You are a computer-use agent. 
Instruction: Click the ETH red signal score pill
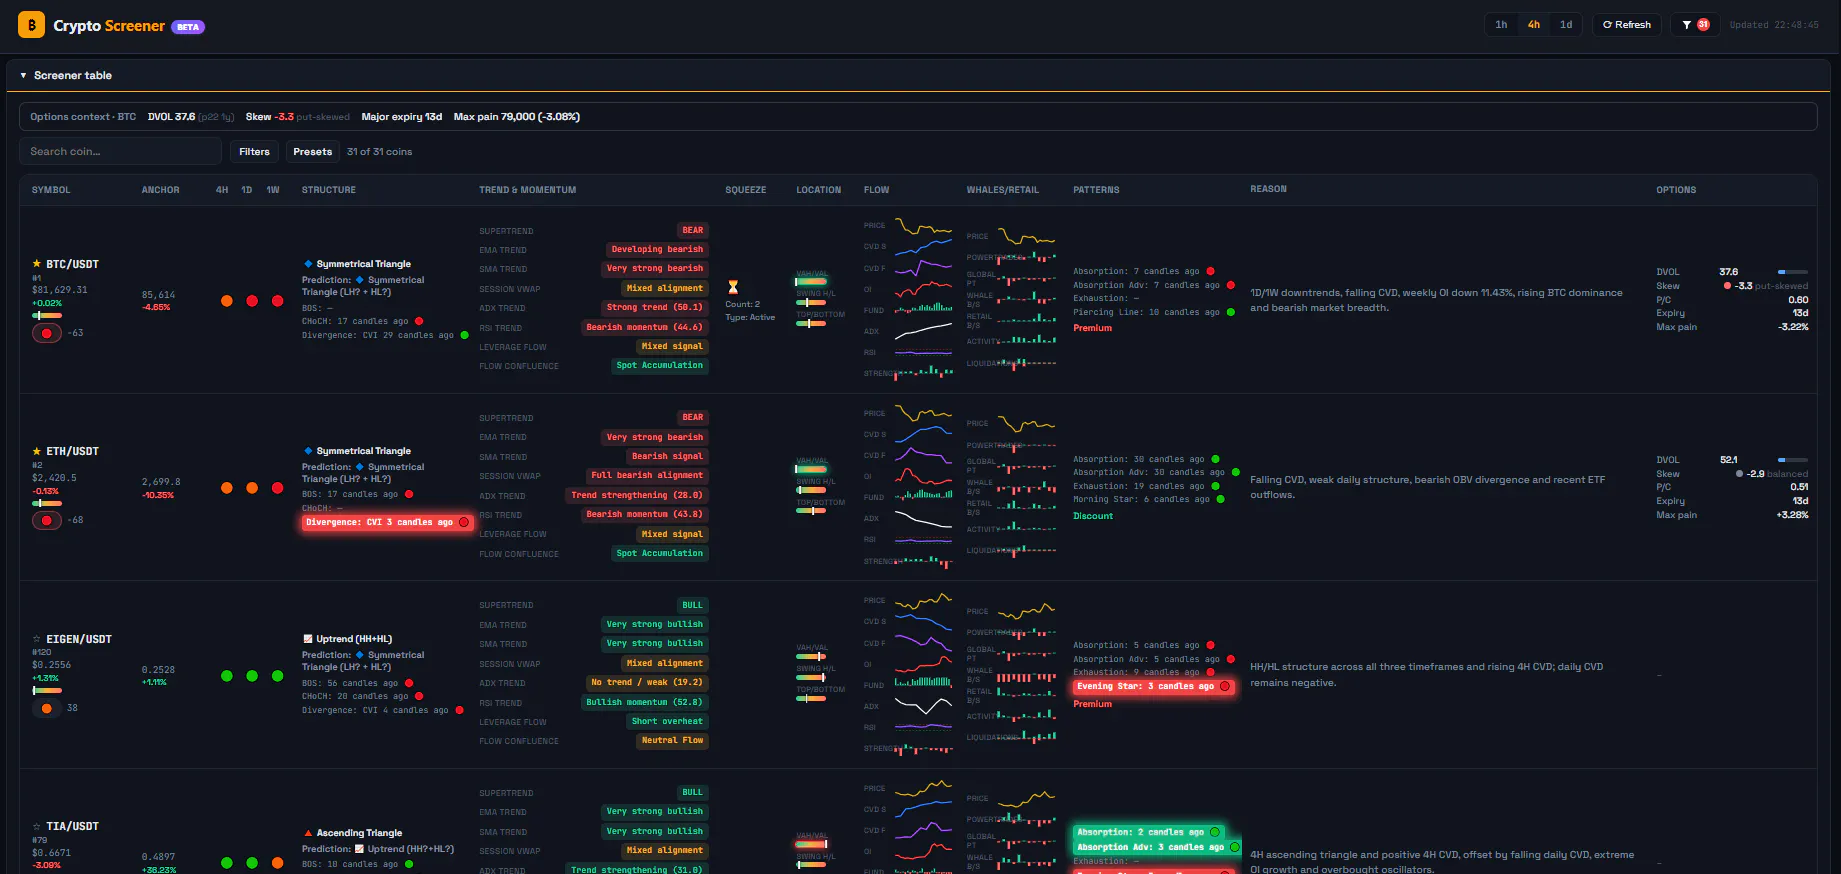click(47, 520)
